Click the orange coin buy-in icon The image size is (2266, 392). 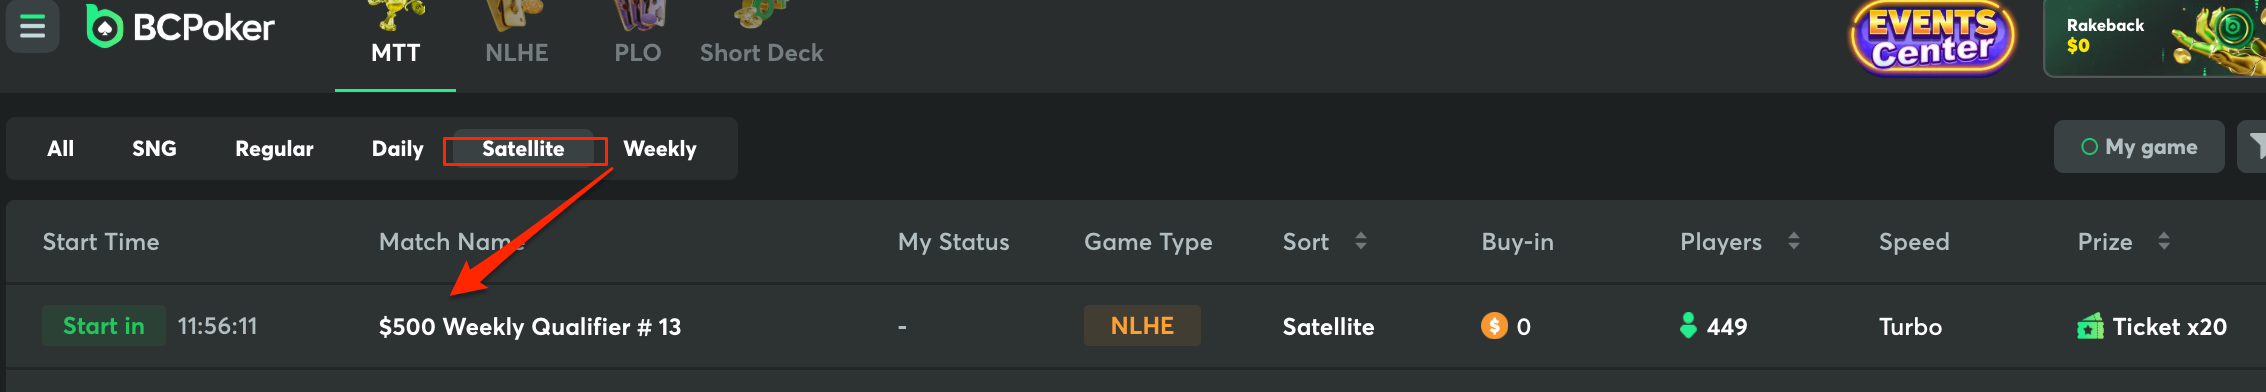1494,326
